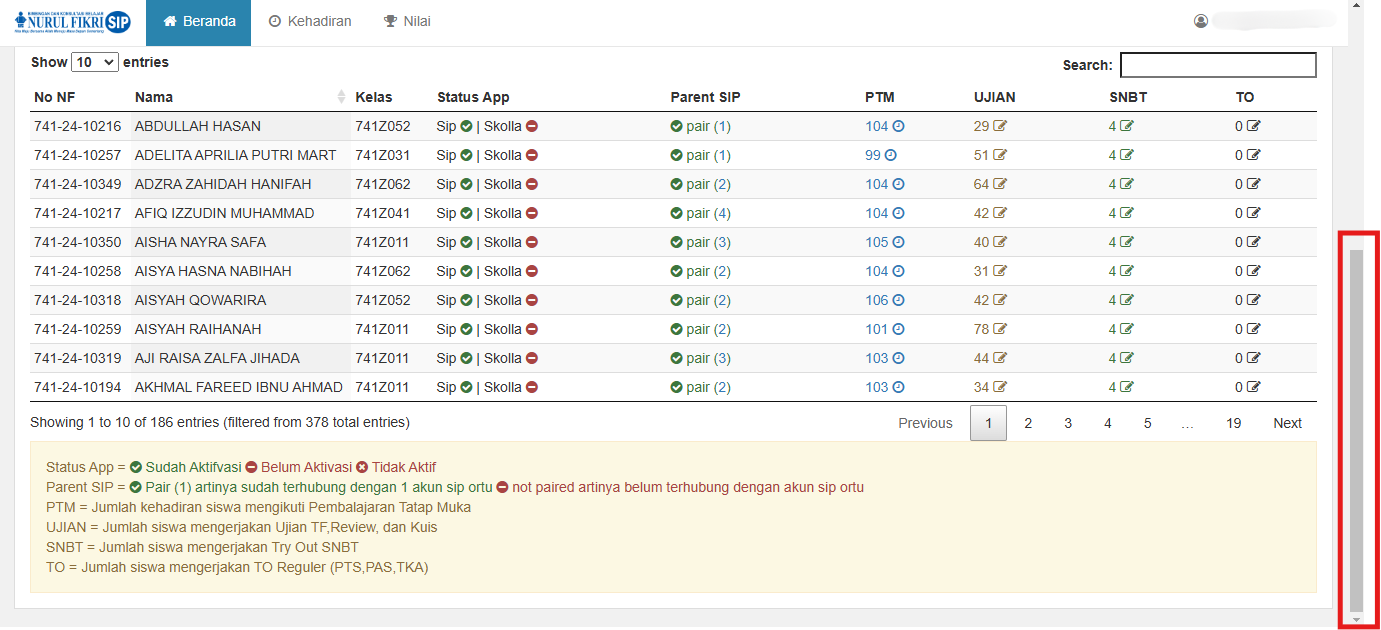
Task: Click Sip green check for AISYAH QOWARIRA
Action: coord(466,301)
